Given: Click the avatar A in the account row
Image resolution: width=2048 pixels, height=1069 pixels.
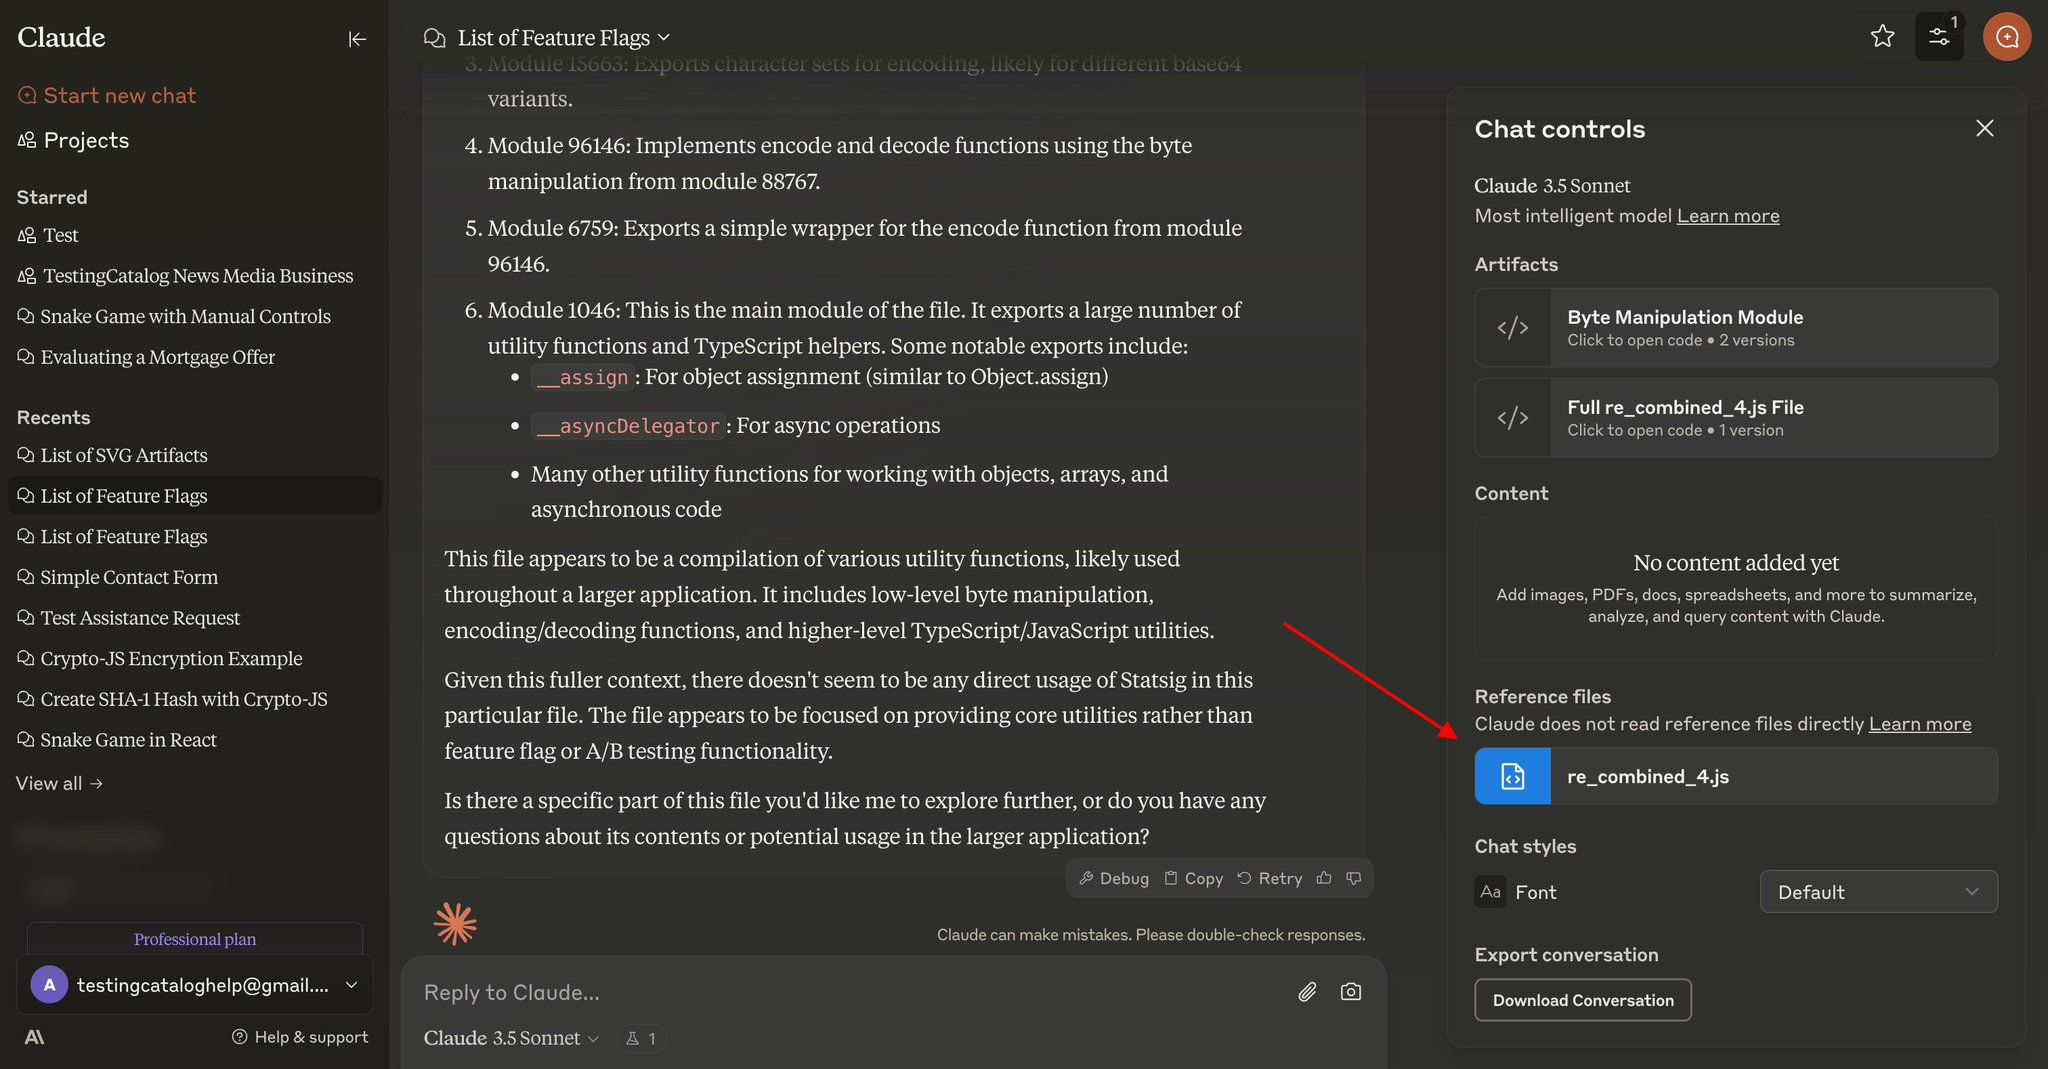Looking at the screenshot, I should tap(49, 985).
